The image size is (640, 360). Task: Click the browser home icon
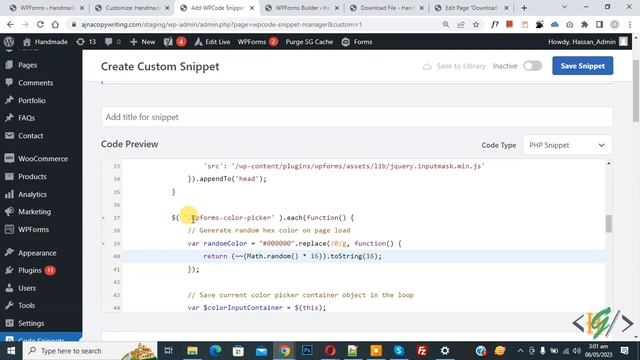coord(55,24)
